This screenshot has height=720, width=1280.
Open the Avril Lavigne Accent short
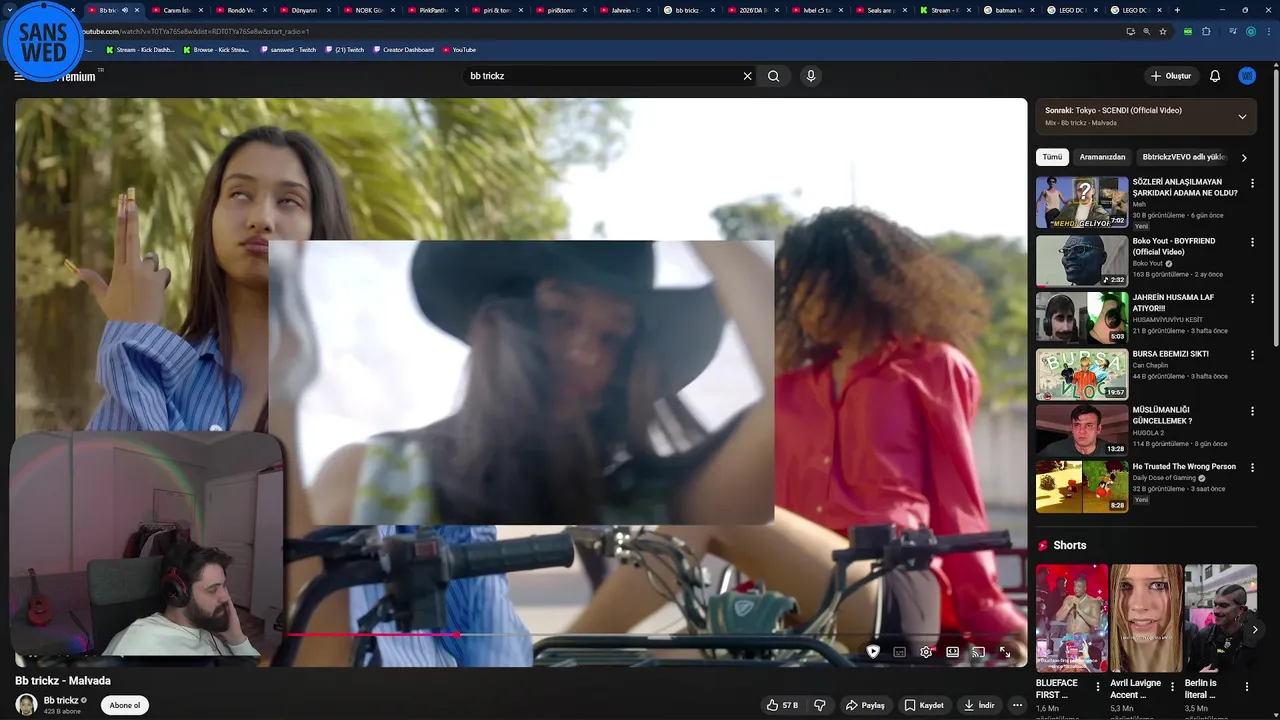[x=1146, y=618]
